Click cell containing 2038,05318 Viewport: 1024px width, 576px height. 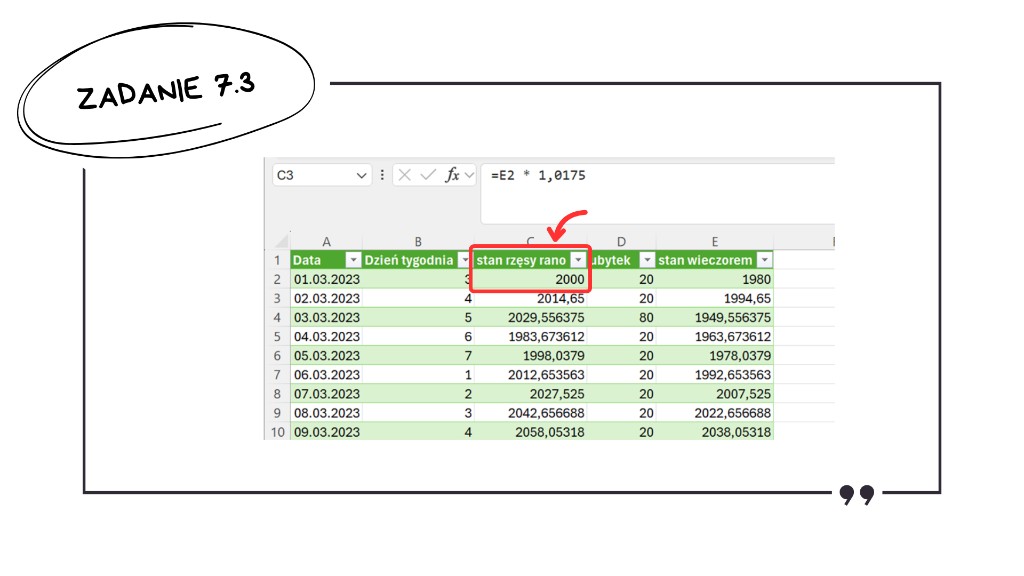coord(714,432)
